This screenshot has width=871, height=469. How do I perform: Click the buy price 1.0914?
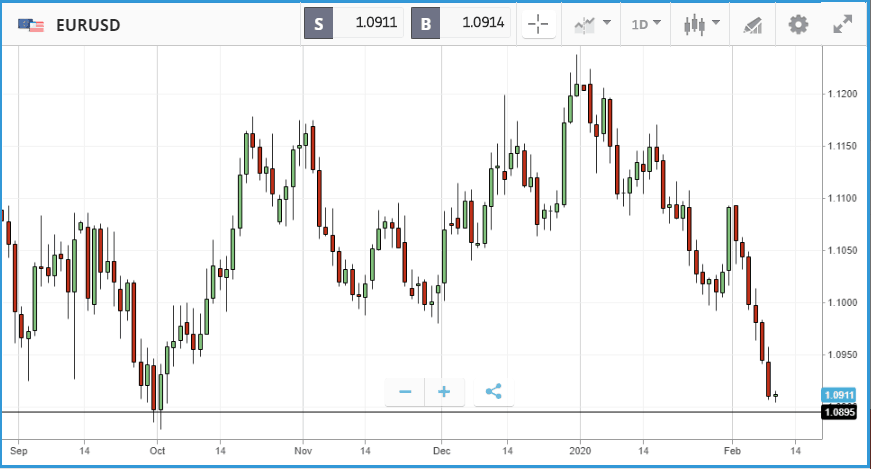(x=483, y=23)
